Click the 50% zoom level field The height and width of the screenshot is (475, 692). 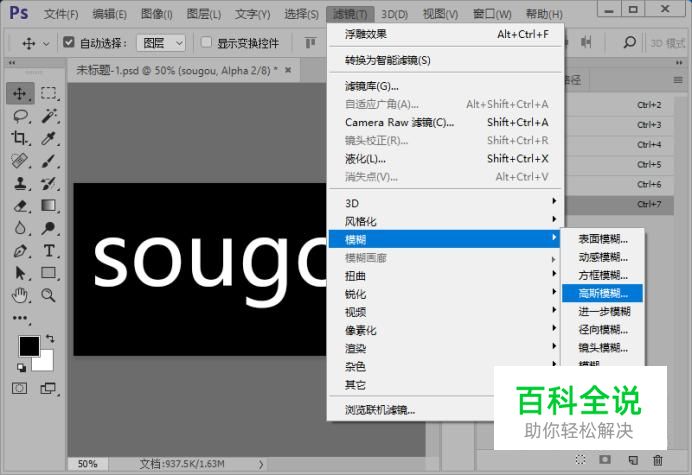pos(87,464)
